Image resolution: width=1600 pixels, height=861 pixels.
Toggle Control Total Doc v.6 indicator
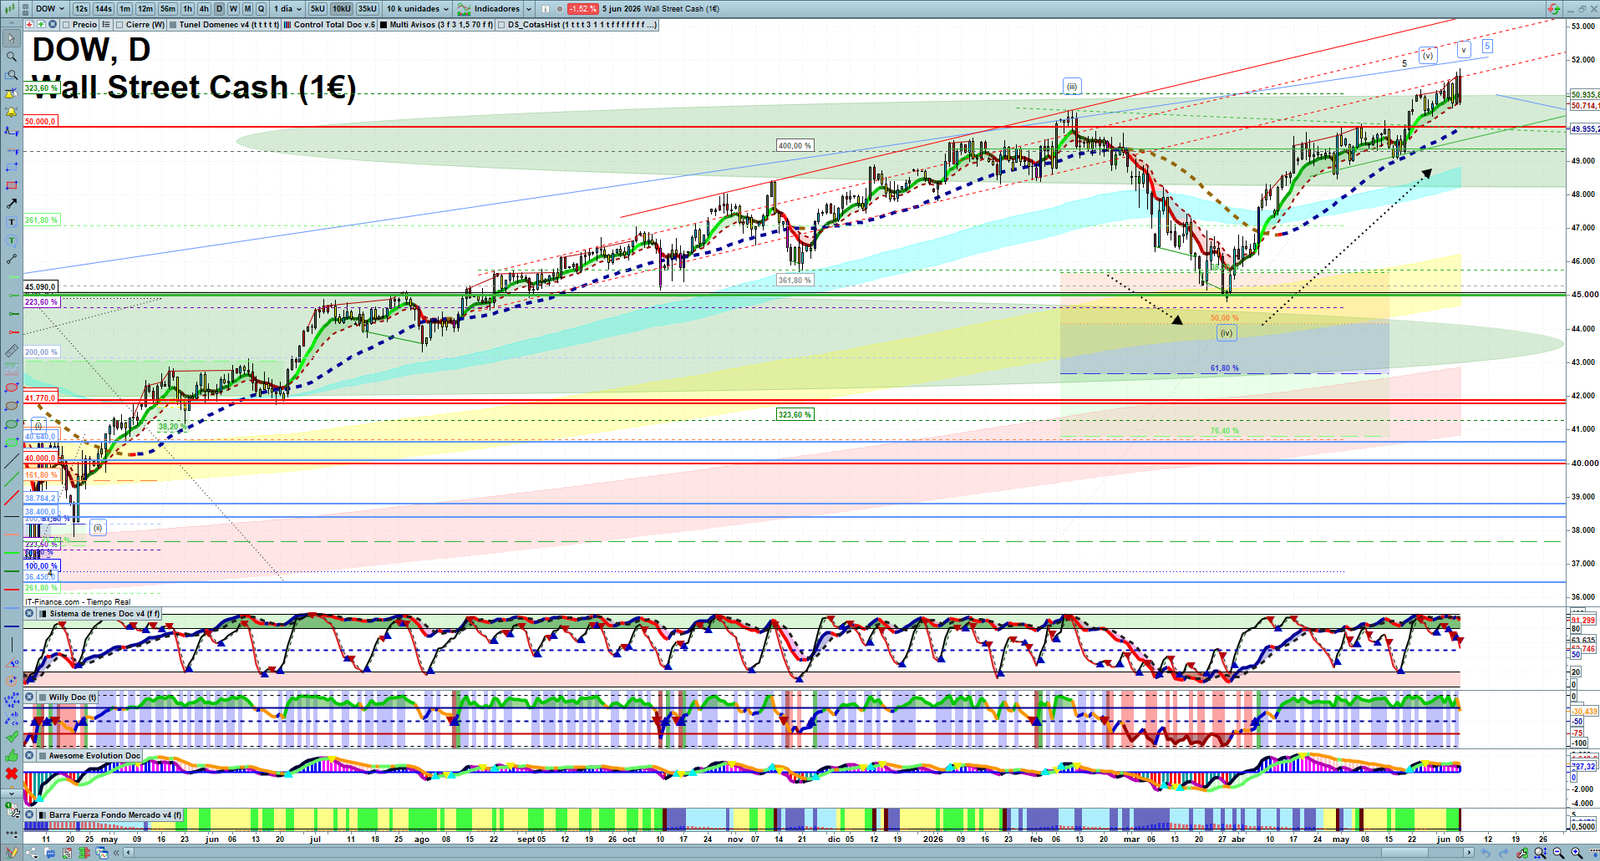pyautogui.click(x=288, y=25)
